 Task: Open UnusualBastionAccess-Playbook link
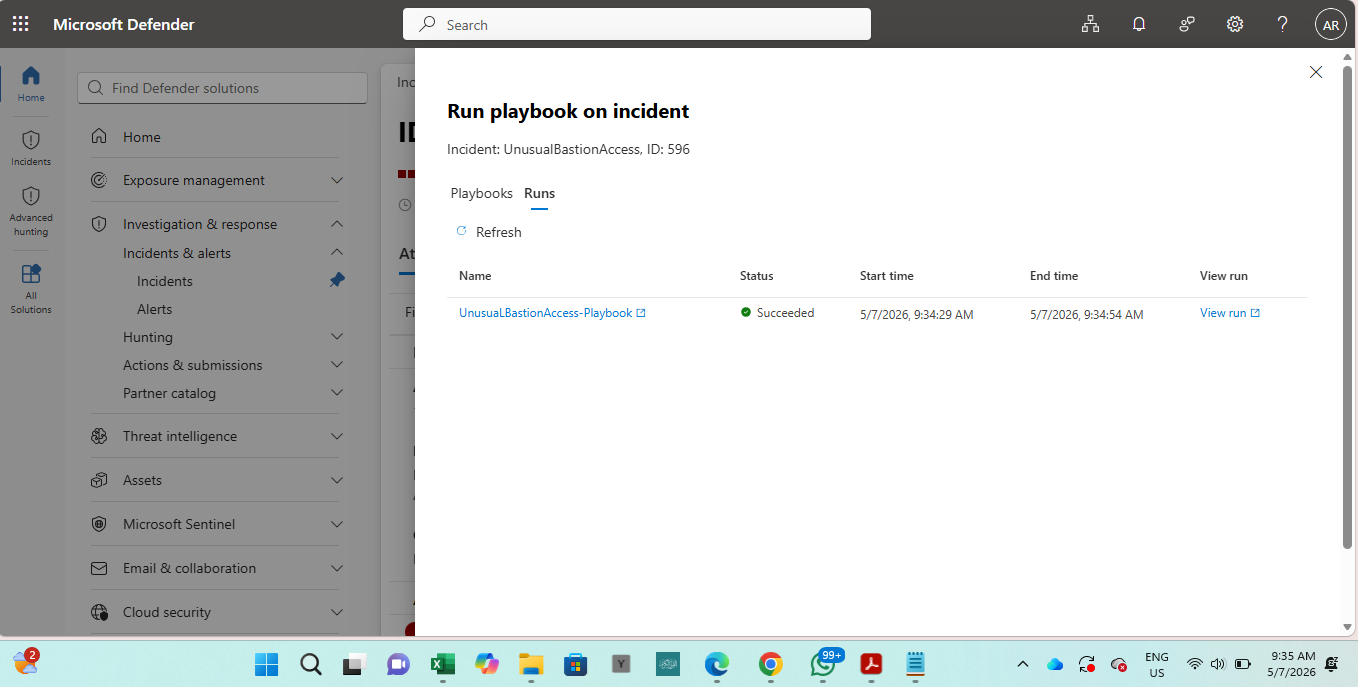[552, 313]
